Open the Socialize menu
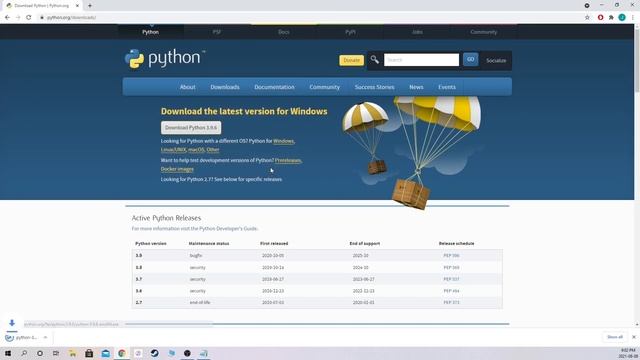 (496, 60)
